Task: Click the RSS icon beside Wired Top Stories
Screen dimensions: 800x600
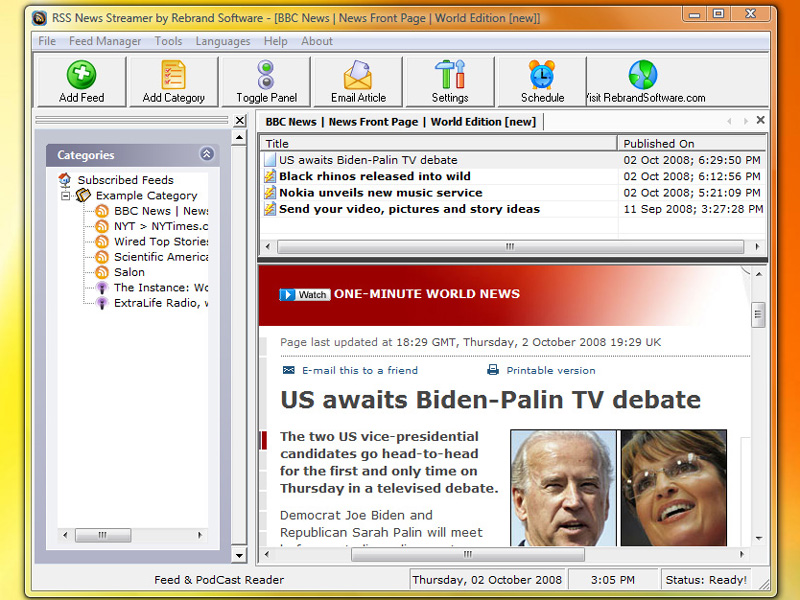Action: coord(102,241)
